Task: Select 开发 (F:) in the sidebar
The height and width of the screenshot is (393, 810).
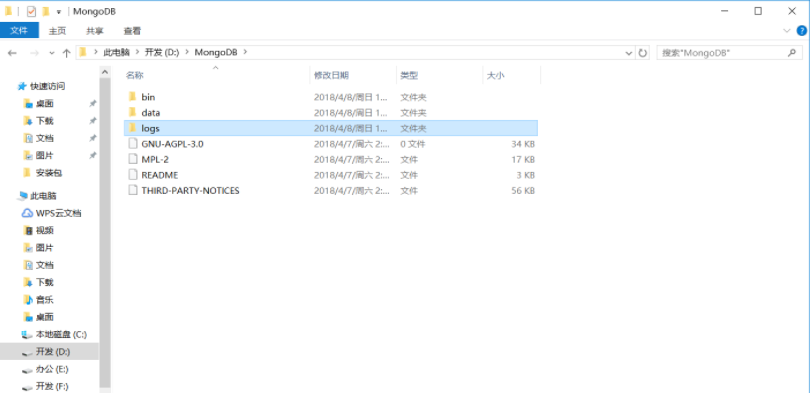Action: [52, 386]
